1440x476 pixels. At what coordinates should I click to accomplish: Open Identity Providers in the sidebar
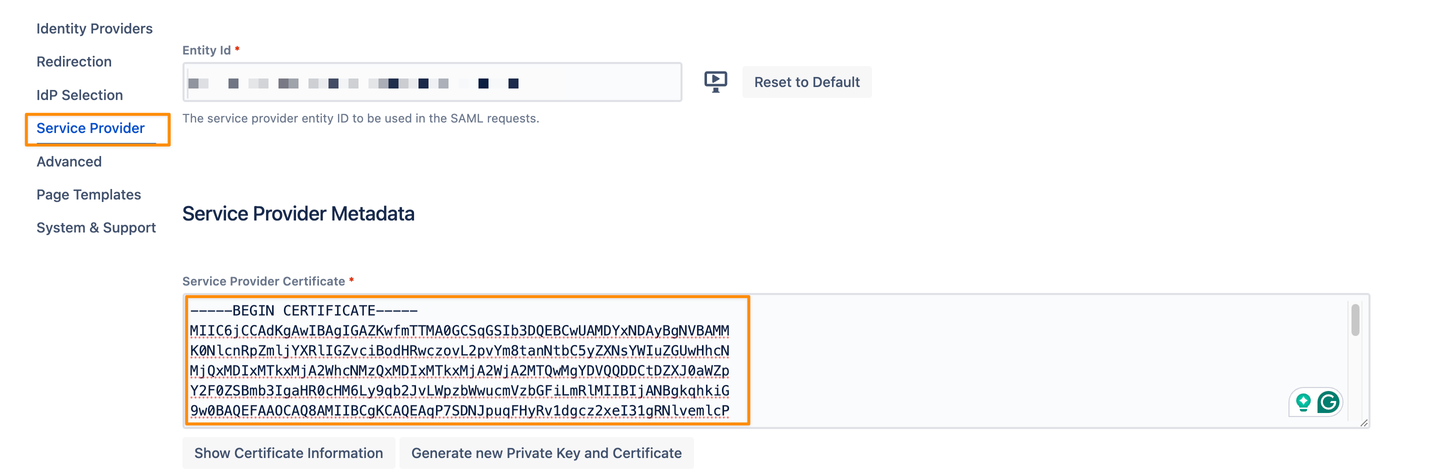tap(94, 28)
